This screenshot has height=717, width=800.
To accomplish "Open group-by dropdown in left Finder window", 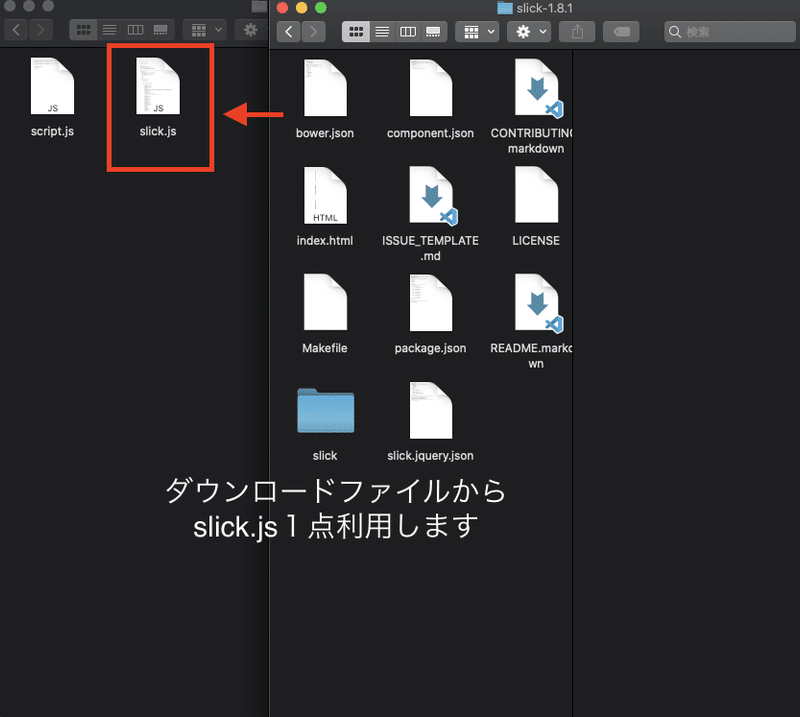I will pyautogui.click(x=205, y=30).
